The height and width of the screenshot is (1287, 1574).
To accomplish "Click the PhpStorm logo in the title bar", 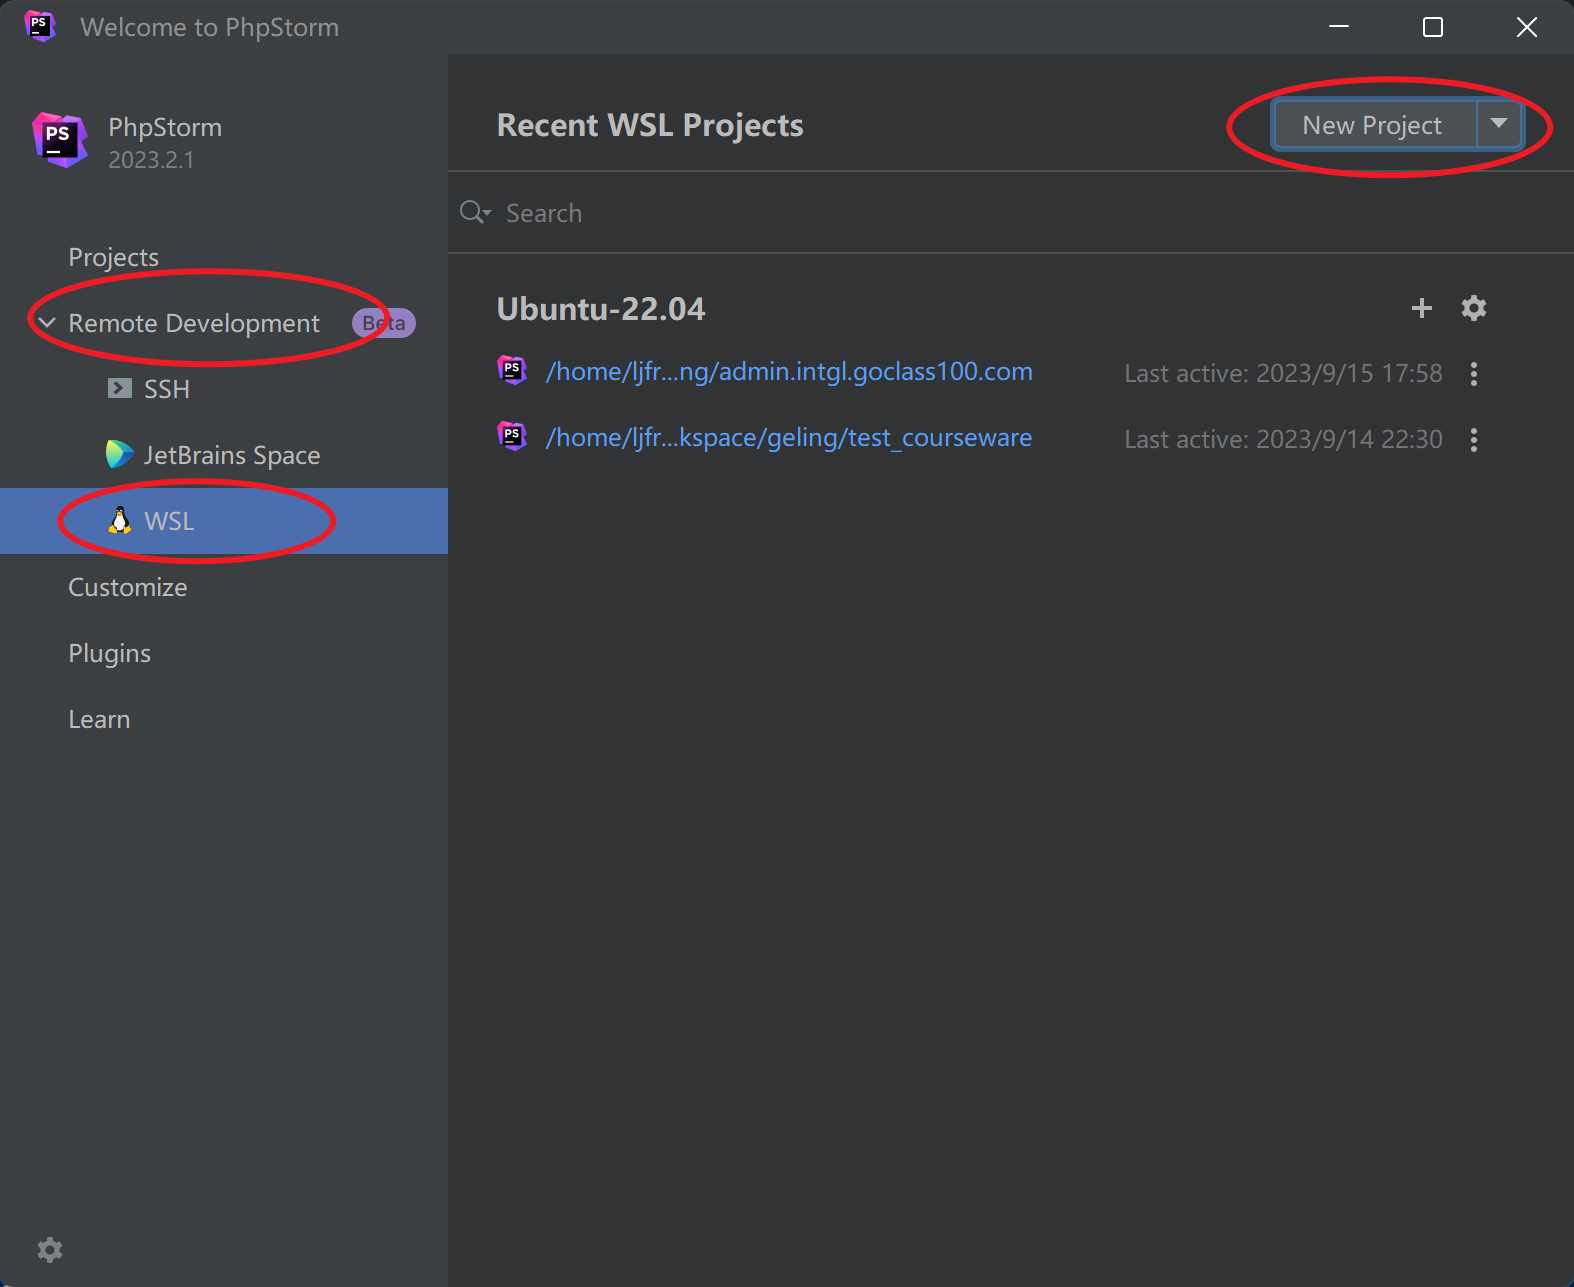I will pyautogui.click(x=40, y=26).
